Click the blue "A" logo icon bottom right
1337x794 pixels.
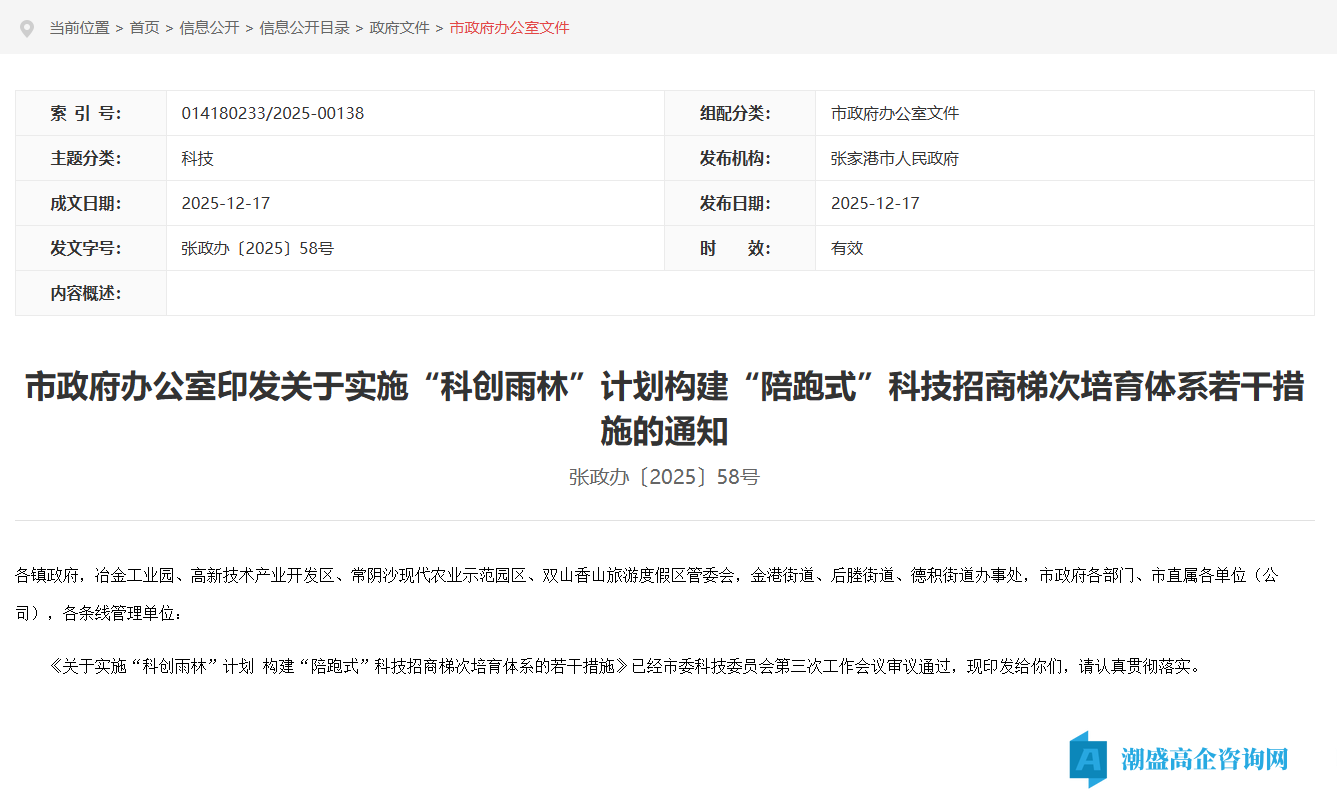(1090, 760)
